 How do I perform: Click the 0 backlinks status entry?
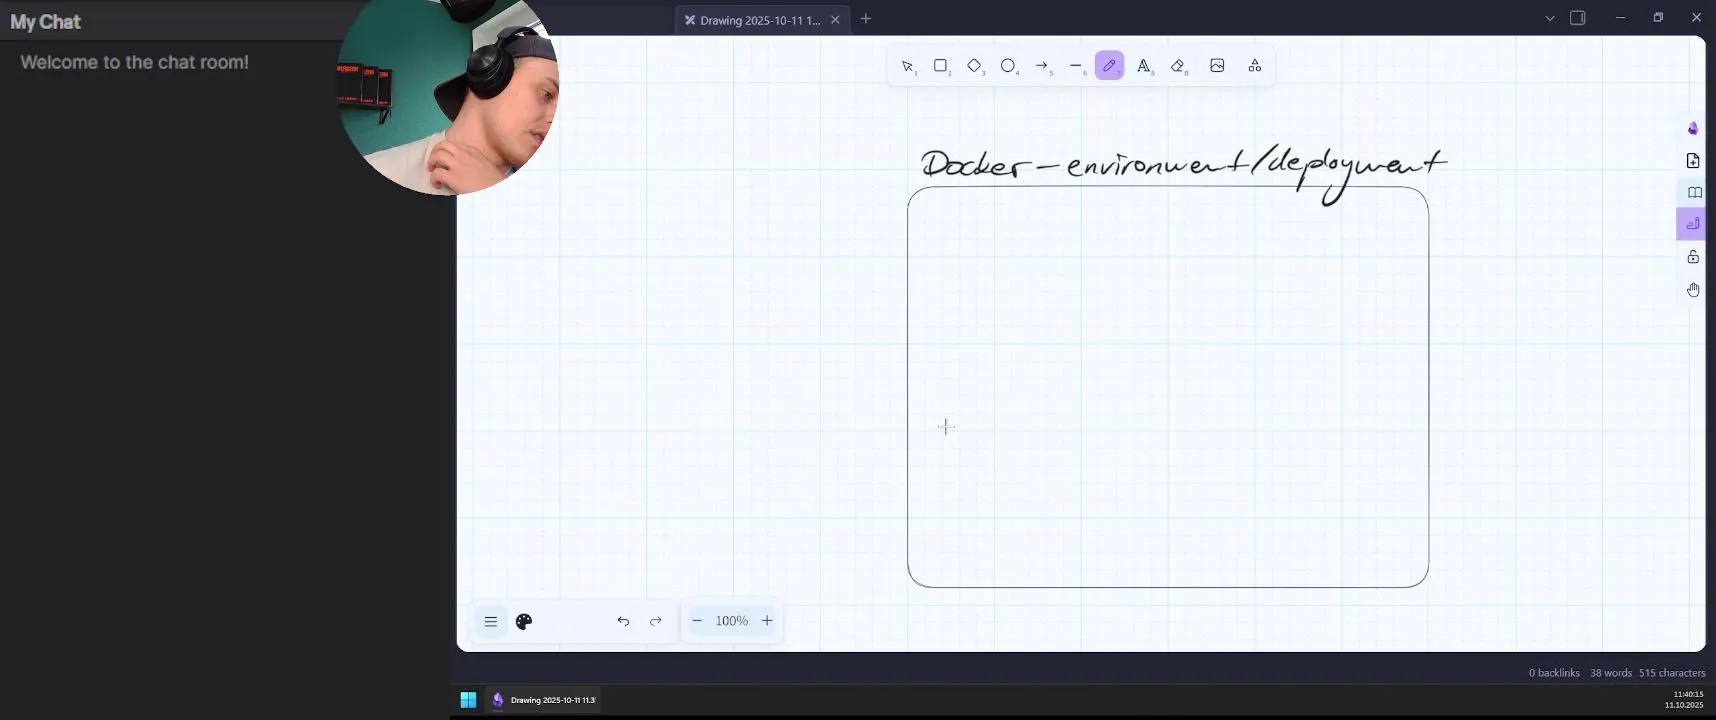(x=1554, y=673)
